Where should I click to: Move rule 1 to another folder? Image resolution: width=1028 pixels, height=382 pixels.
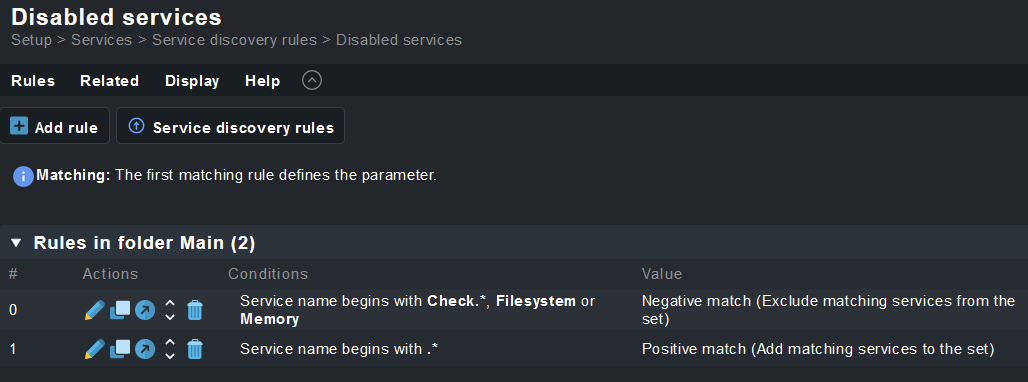click(145, 349)
